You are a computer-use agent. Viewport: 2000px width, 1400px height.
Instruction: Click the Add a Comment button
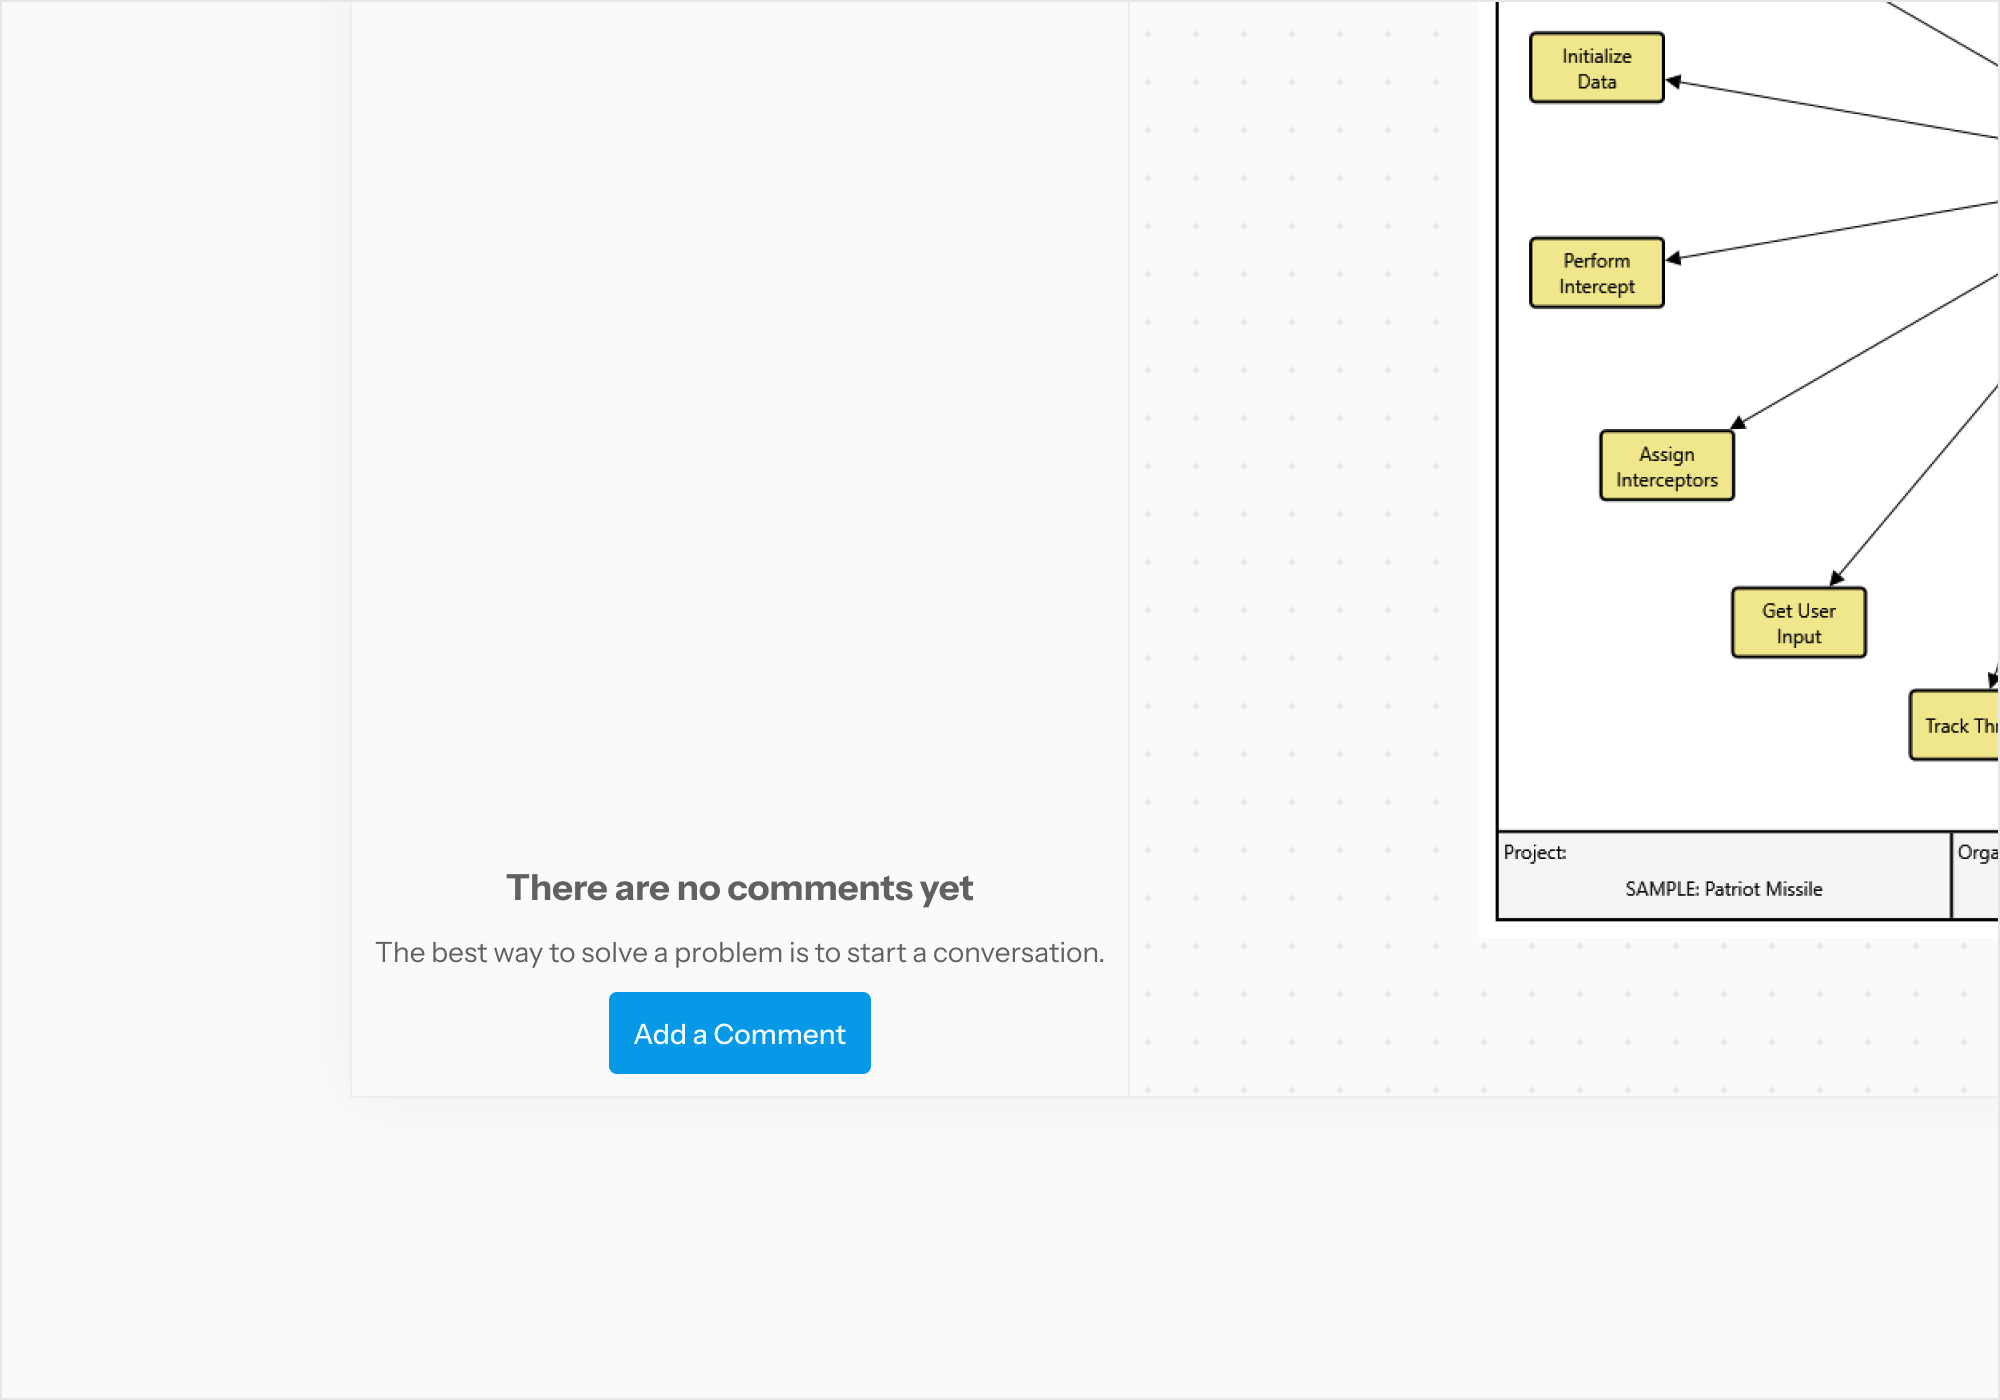click(740, 1033)
